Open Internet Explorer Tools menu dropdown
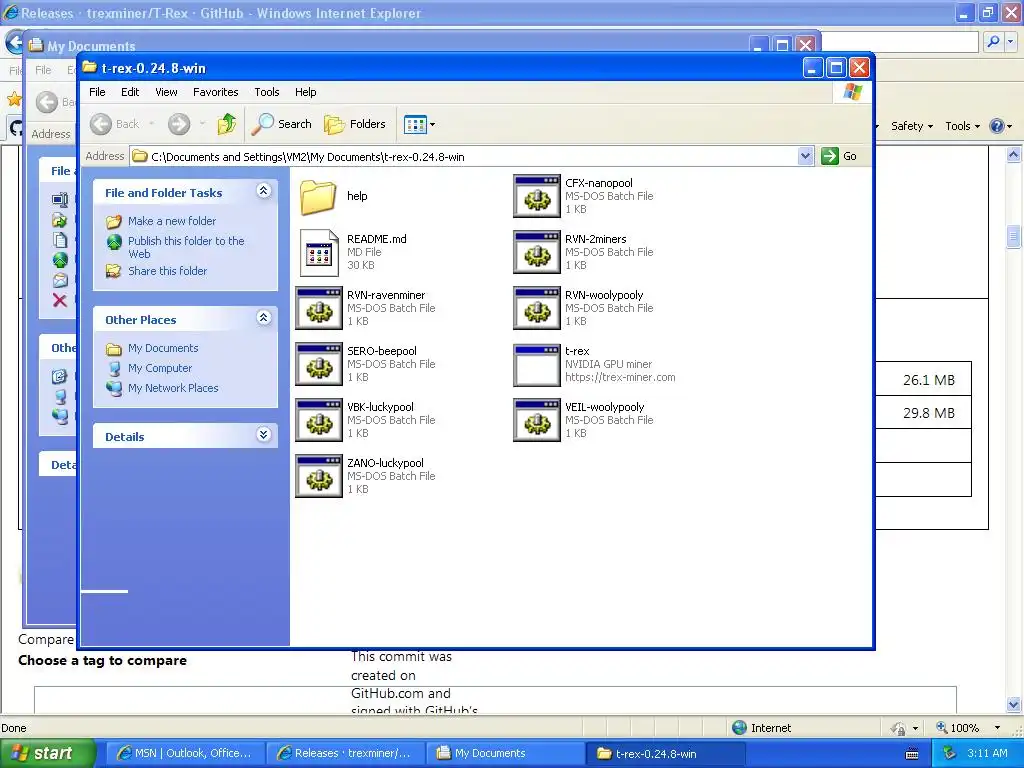 point(962,126)
